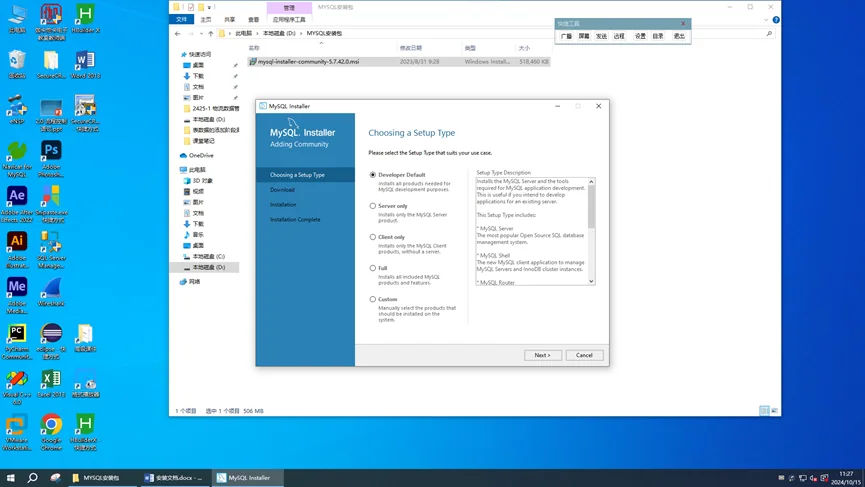Open the recent locations dropdown arrow
The width and height of the screenshot is (865, 487).
[x=201, y=34]
